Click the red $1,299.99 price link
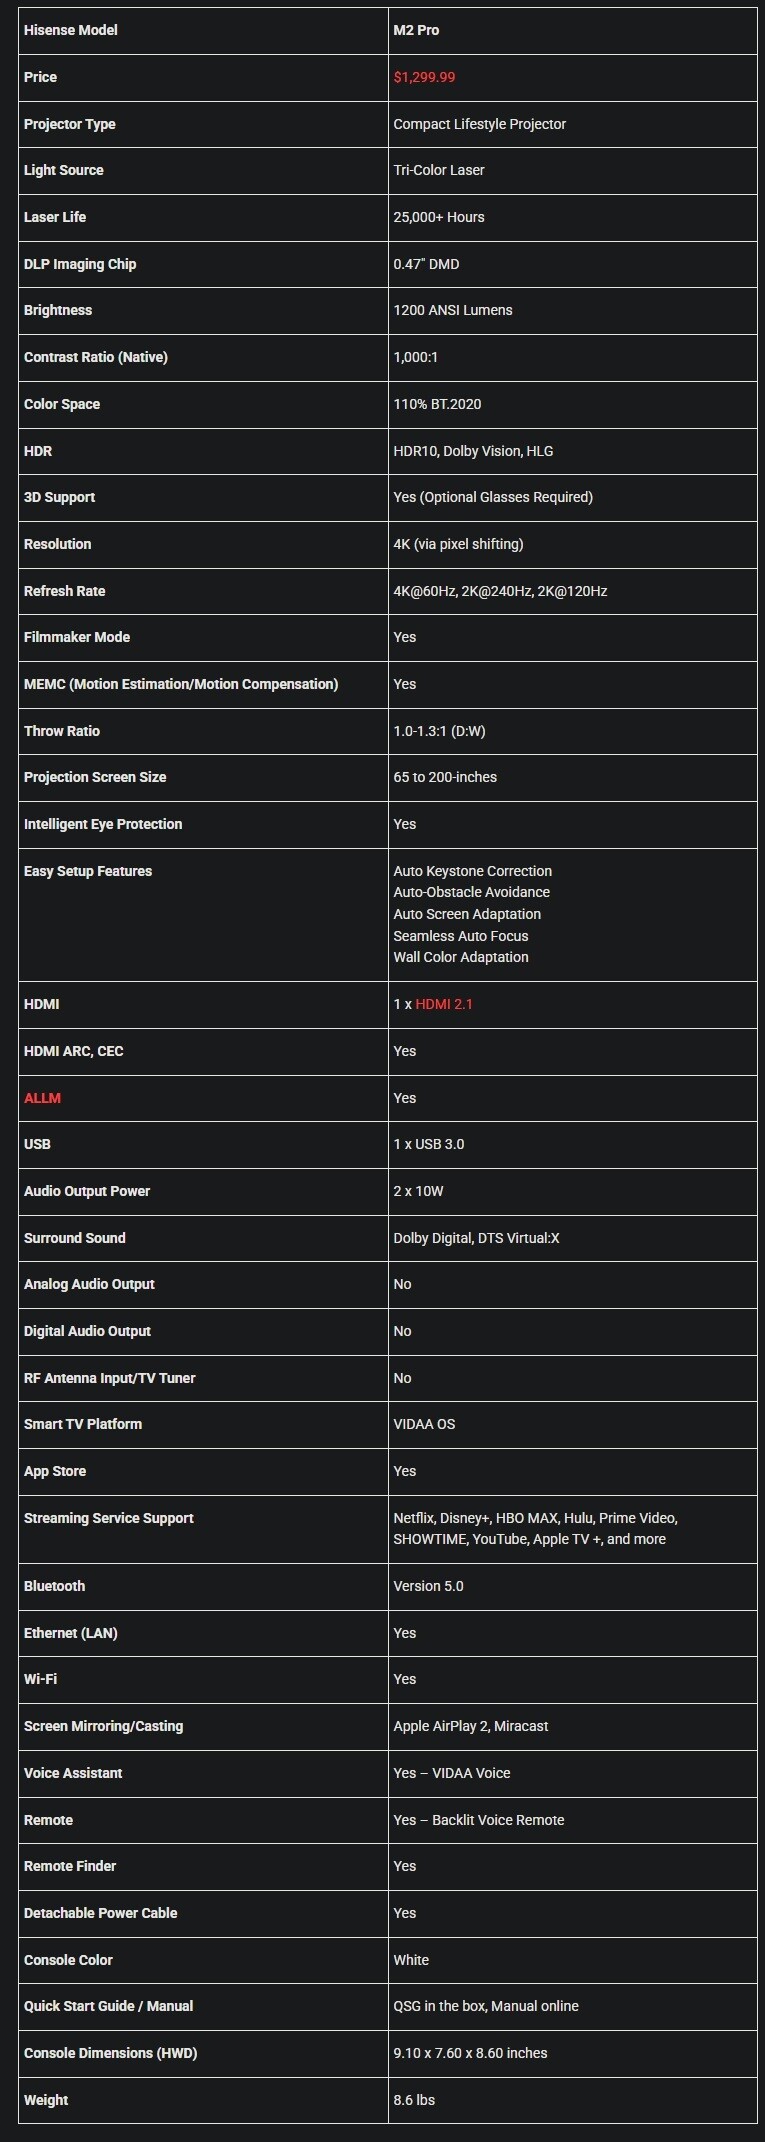765x2142 pixels. point(424,77)
